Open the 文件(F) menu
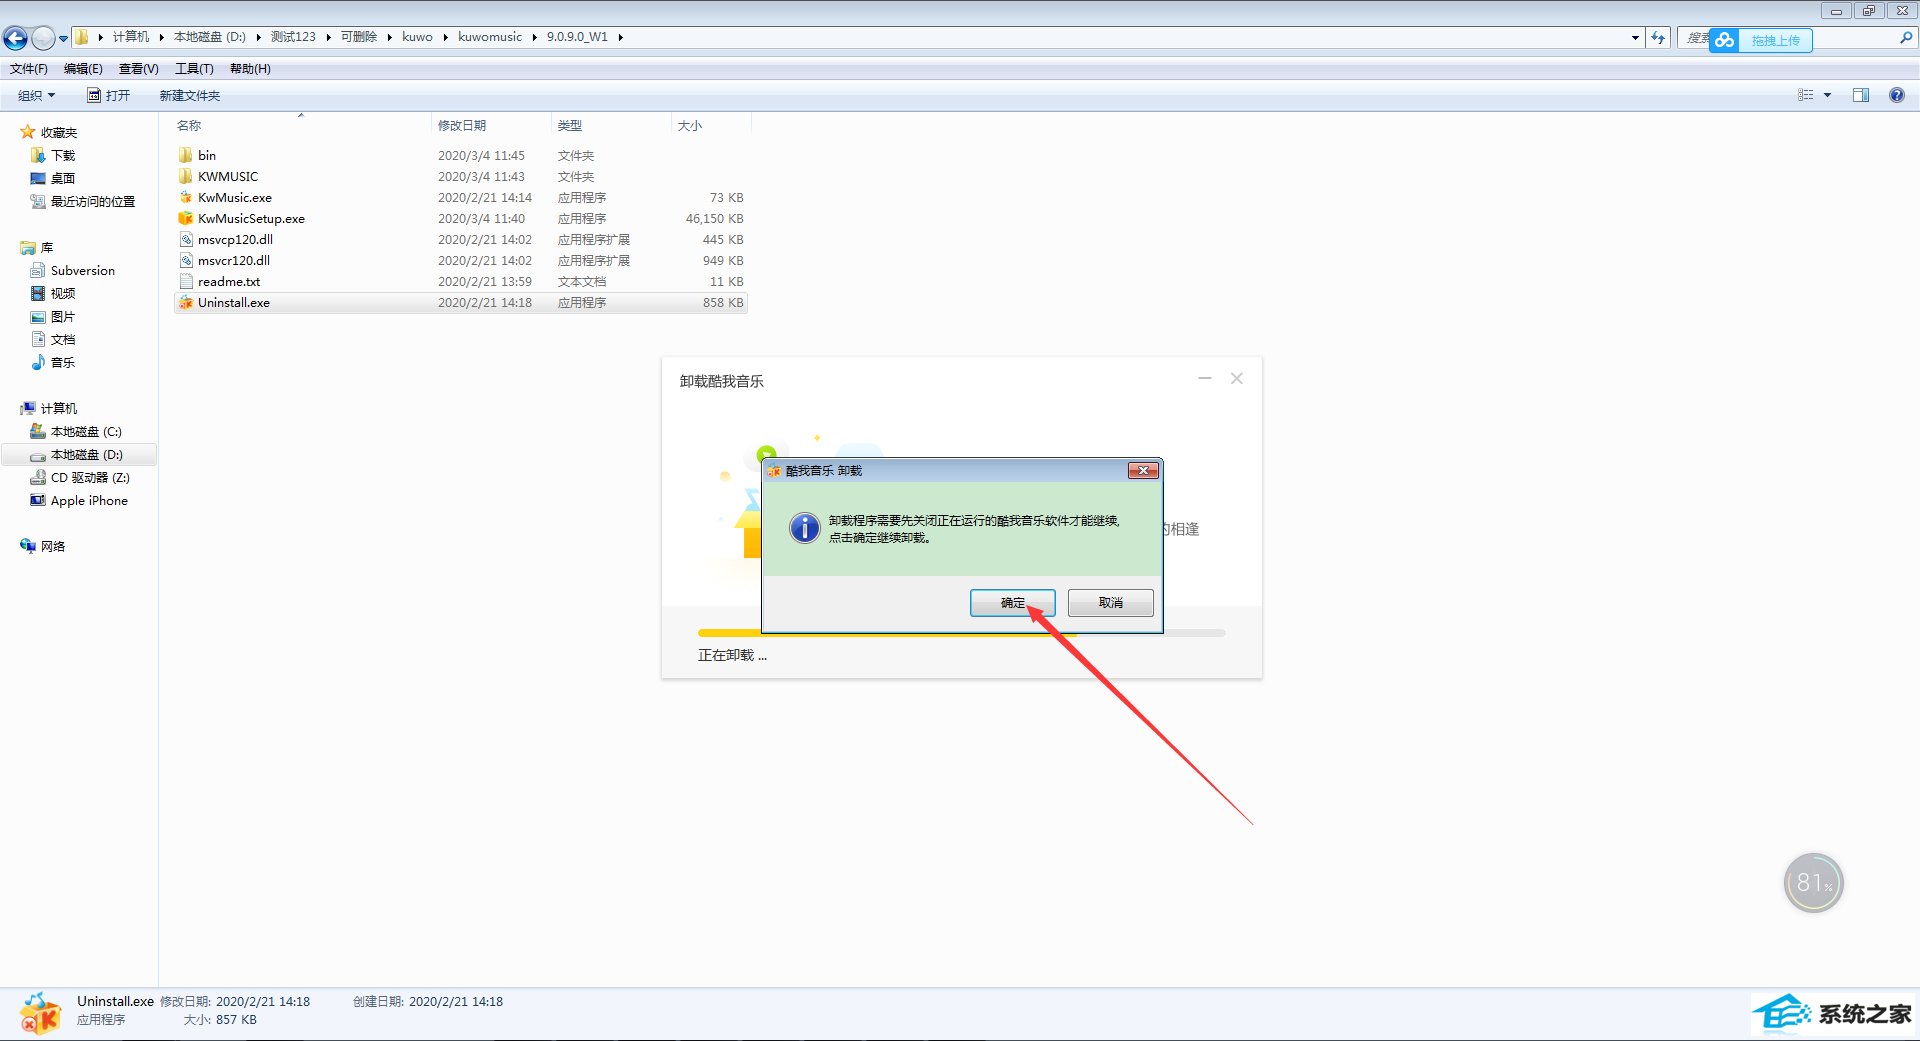 tap(29, 69)
